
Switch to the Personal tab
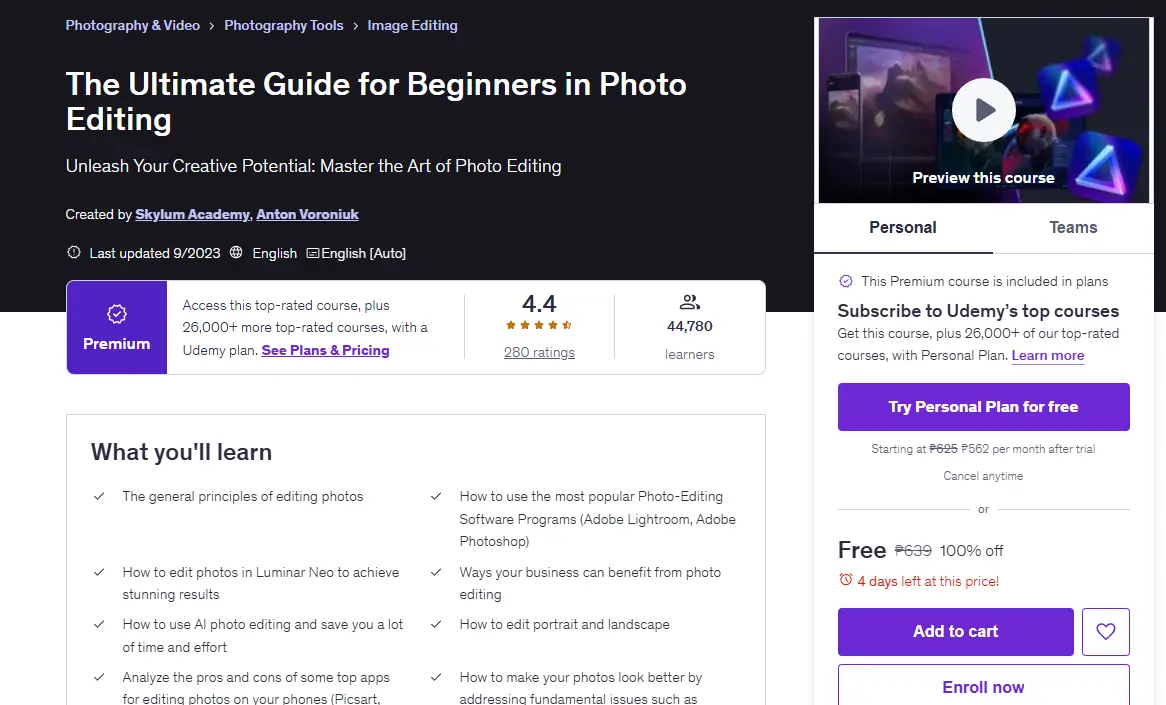coord(903,228)
